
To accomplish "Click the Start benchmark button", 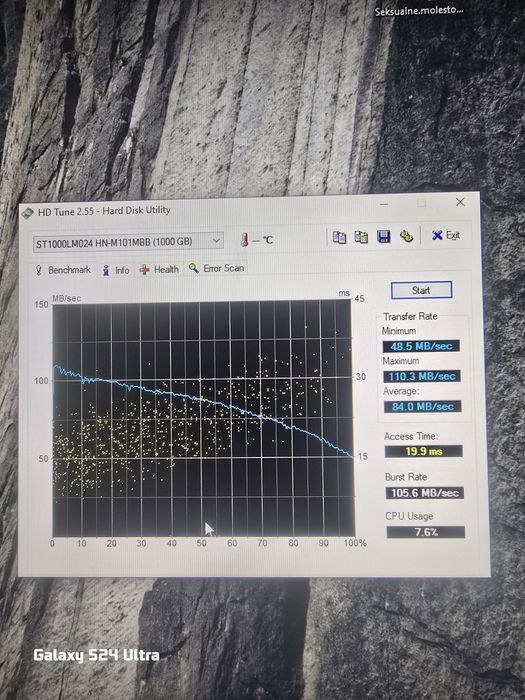I will click(421, 291).
